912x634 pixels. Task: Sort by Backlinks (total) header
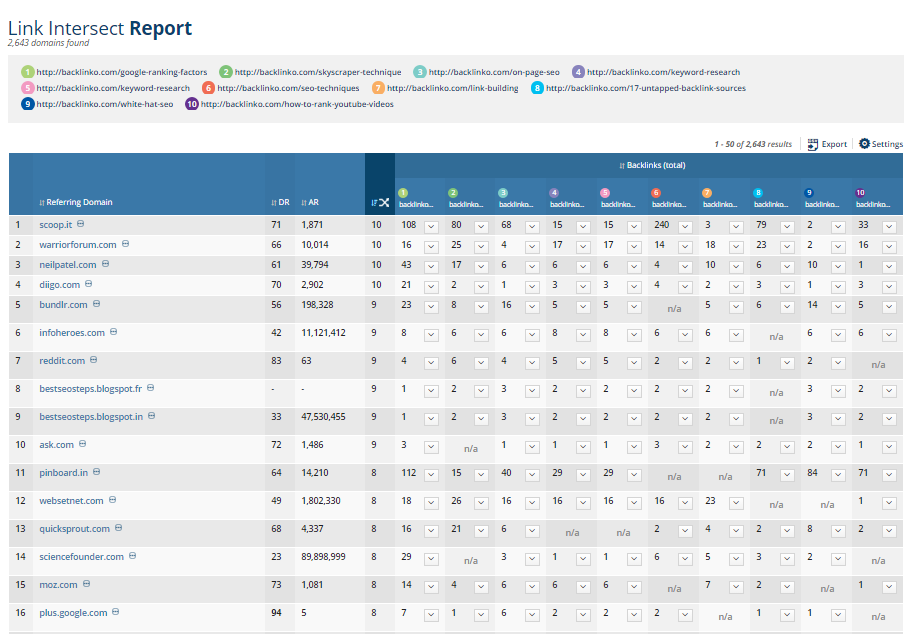click(x=652, y=165)
